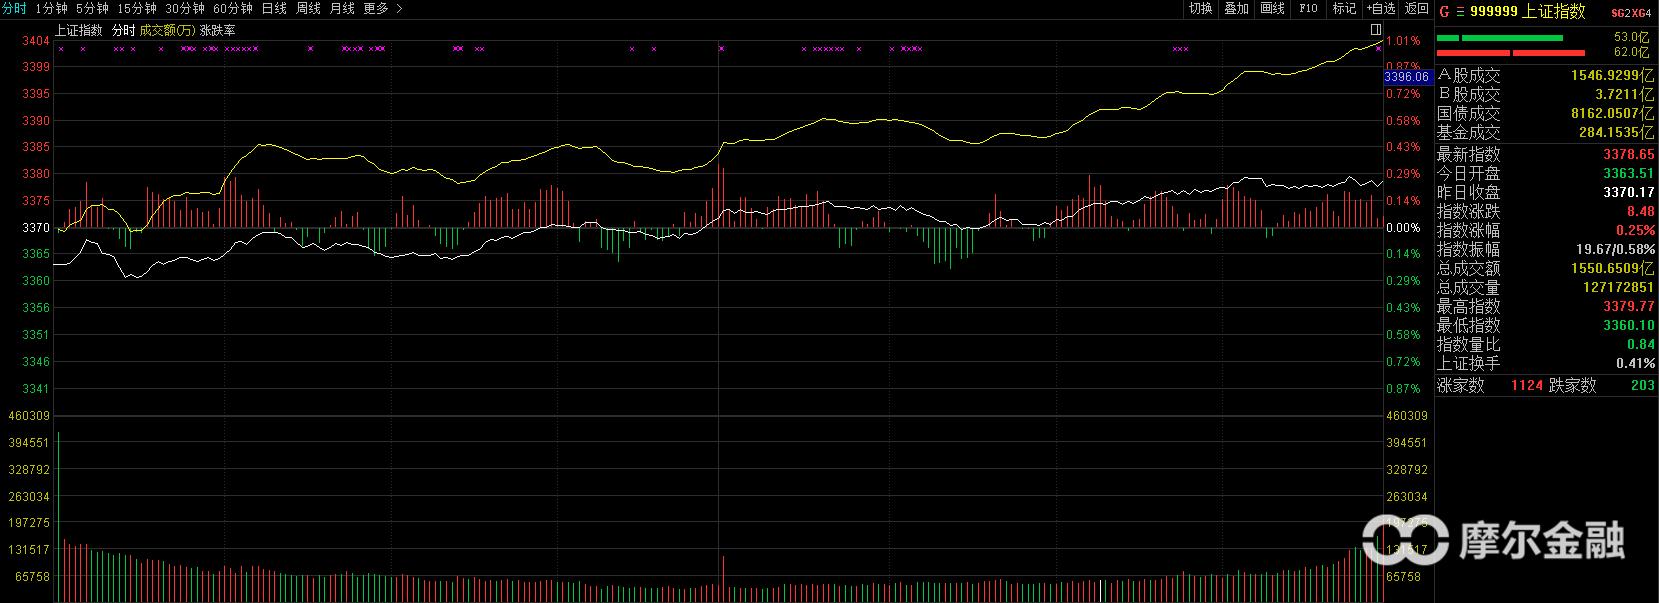Viewport: 1659px width, 603px height.
Task: Expand the 更多 periods menu
Action: 383,8
